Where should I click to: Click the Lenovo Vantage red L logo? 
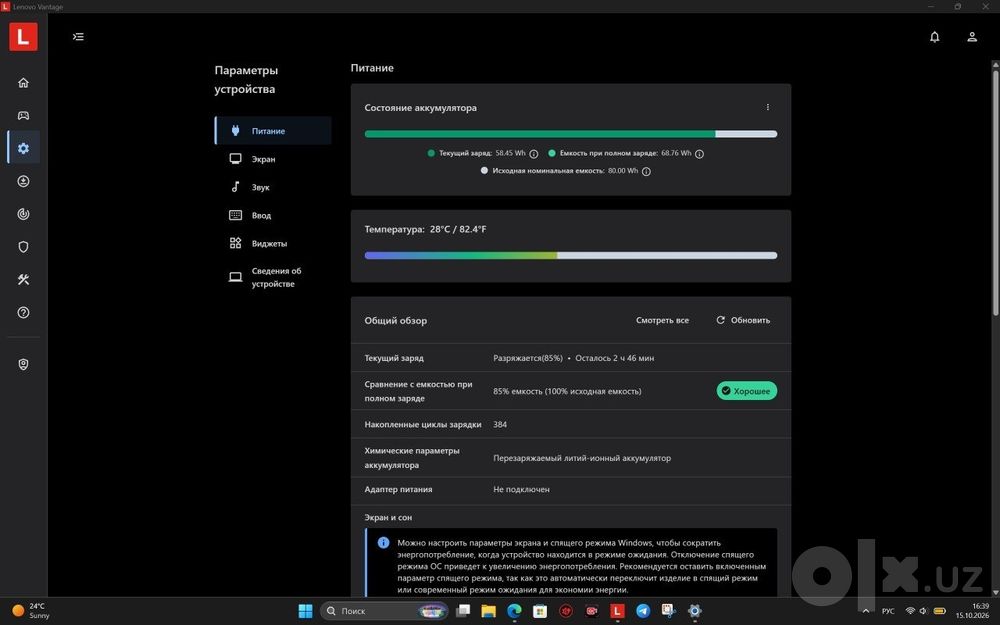click(23, 36)
